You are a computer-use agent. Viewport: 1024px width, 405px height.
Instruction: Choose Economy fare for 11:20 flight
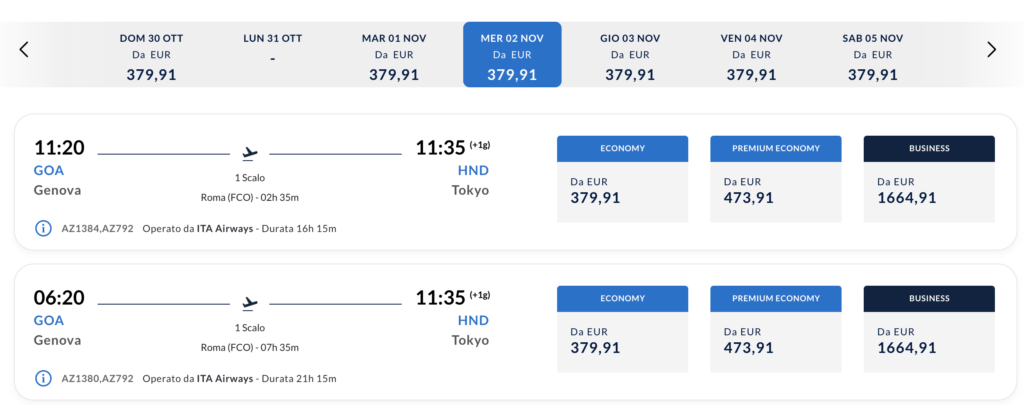tap(622, 179)
